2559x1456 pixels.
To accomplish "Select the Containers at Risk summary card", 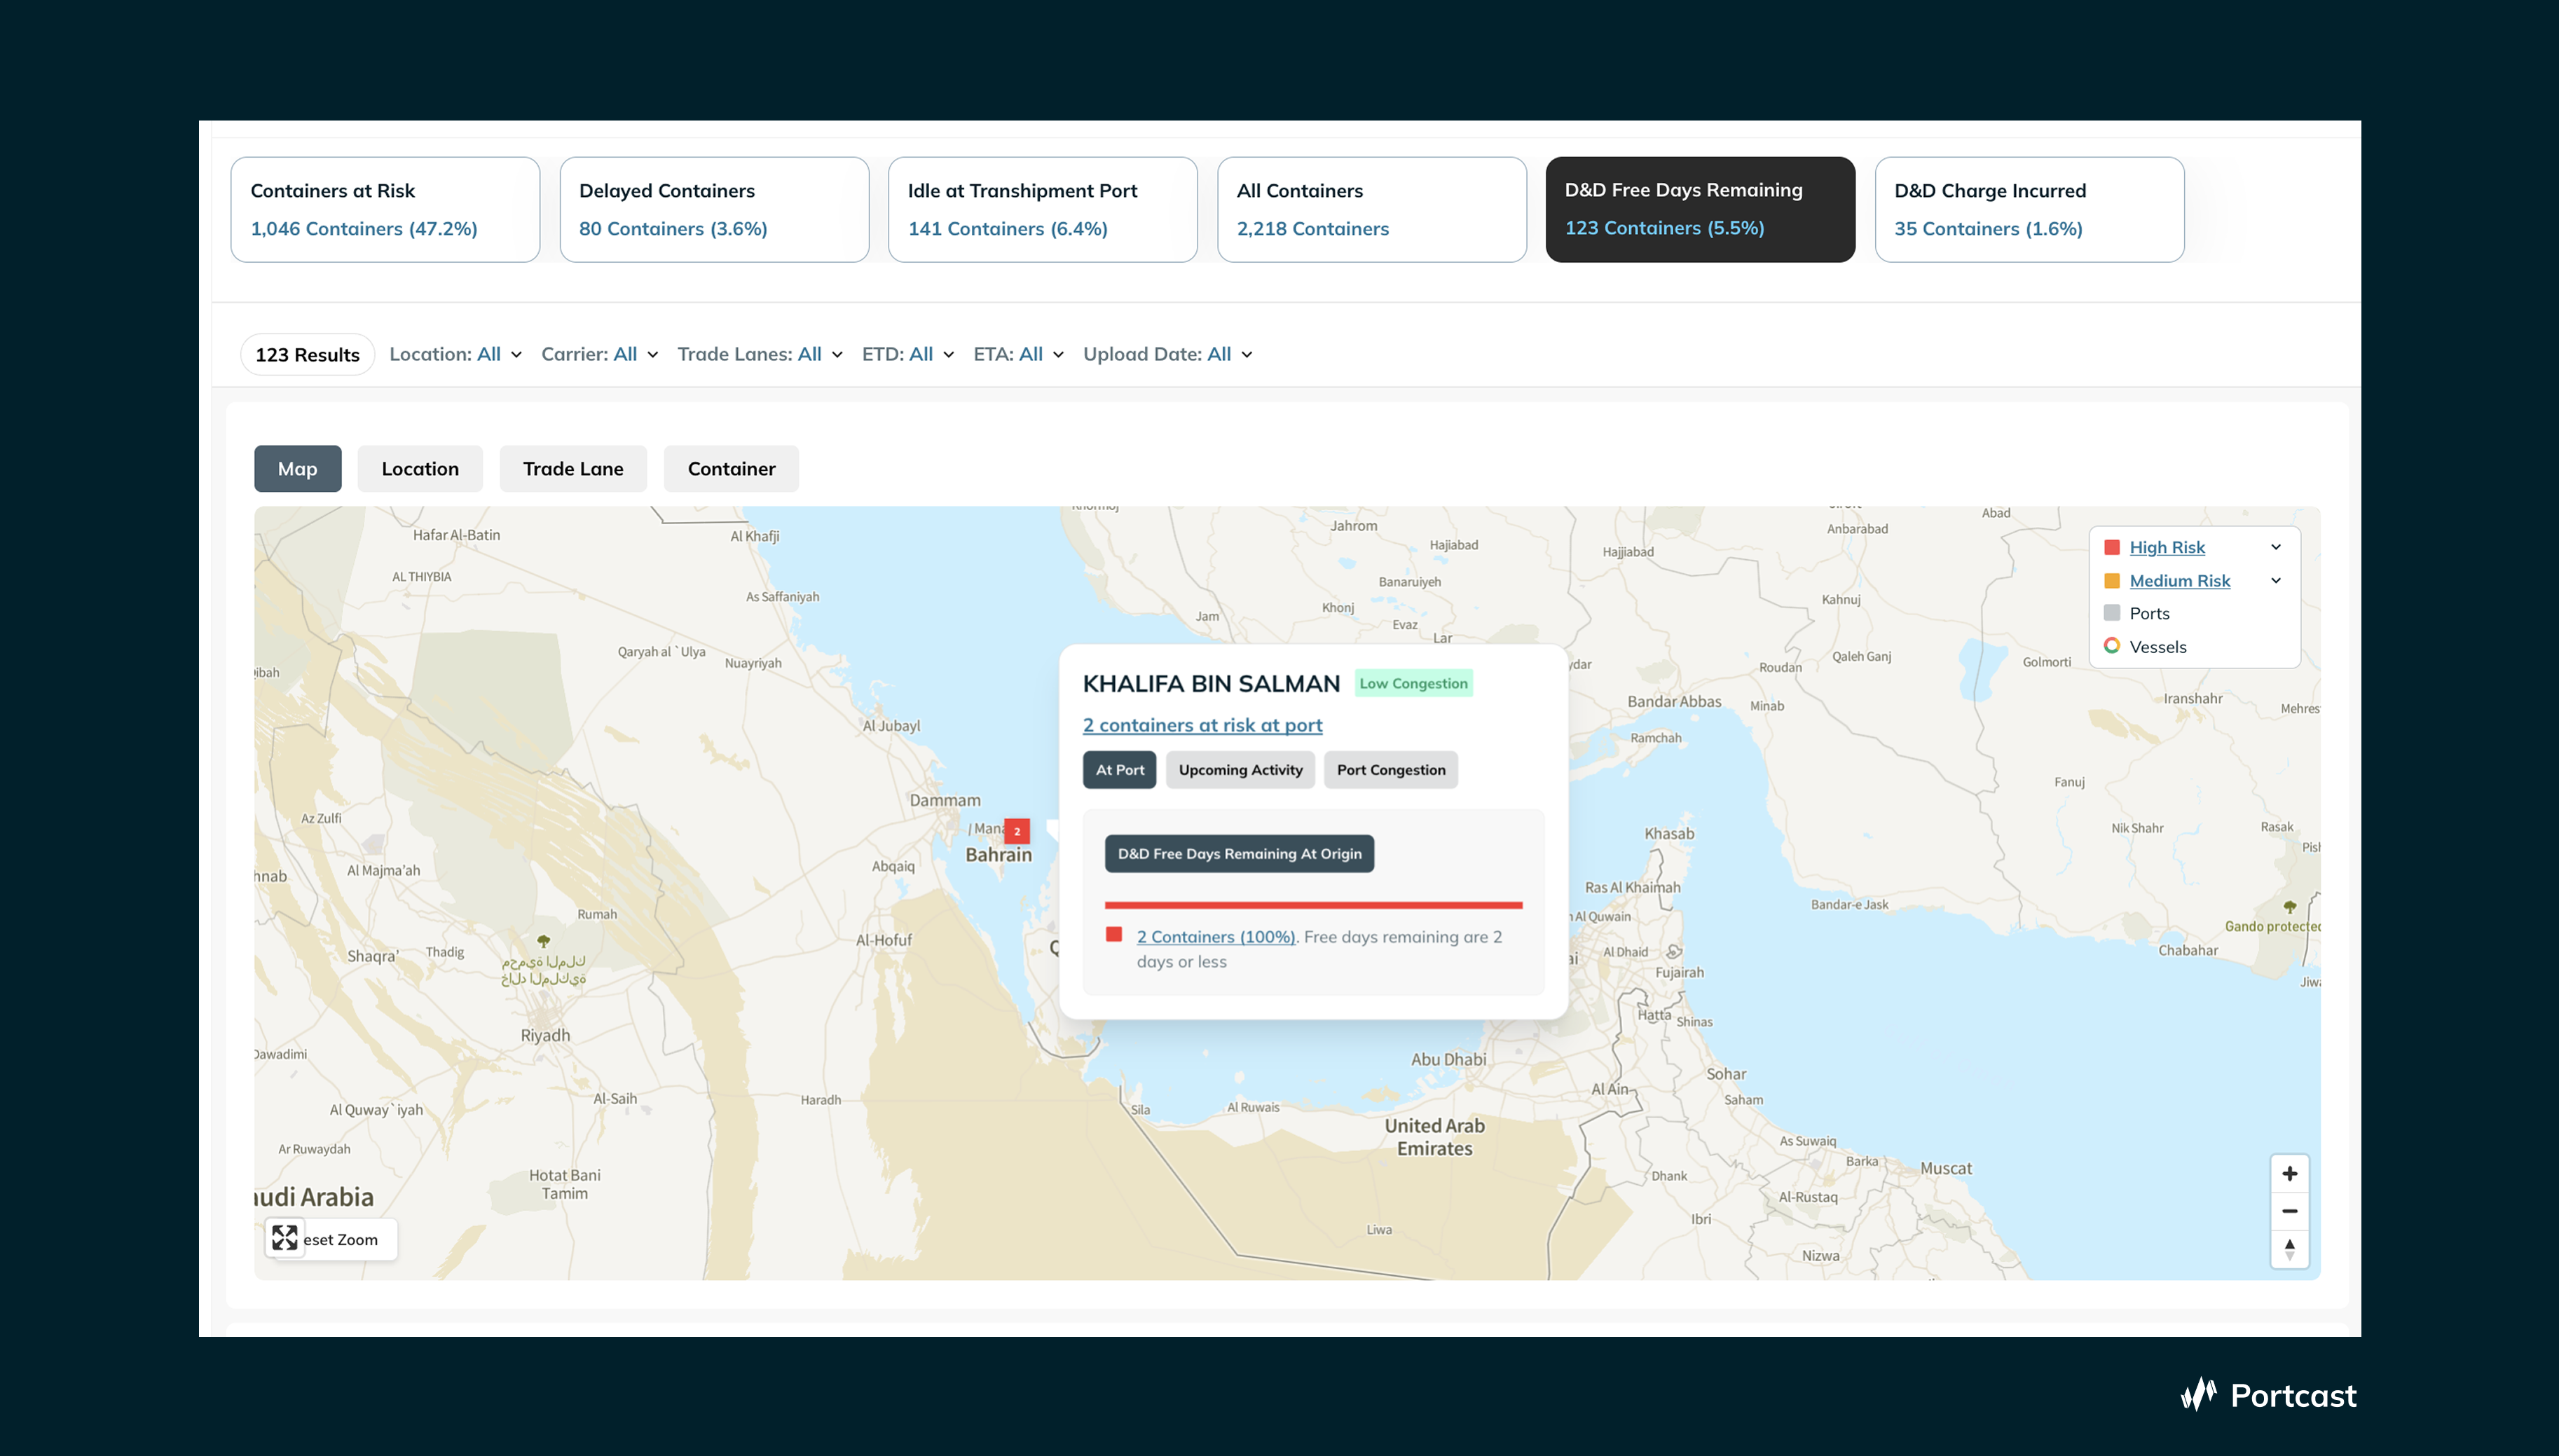I will point(385,209).
